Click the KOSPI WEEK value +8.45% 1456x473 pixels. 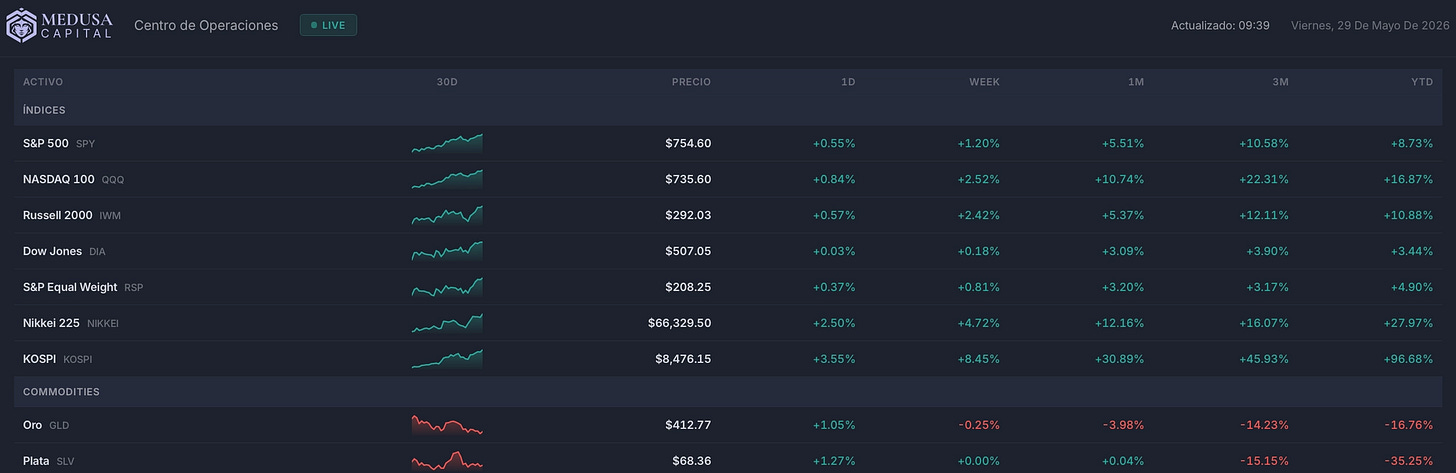[x=978, y=359]
